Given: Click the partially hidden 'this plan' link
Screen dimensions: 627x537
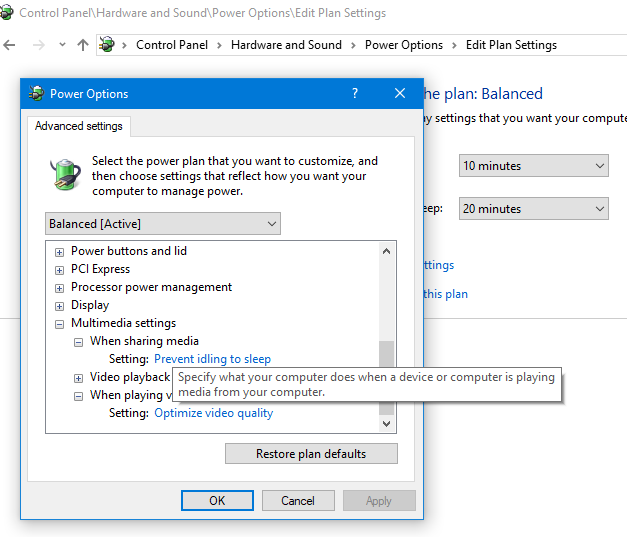Looking at the screenshot, I should pyautogui.click(x=445, y=294).
